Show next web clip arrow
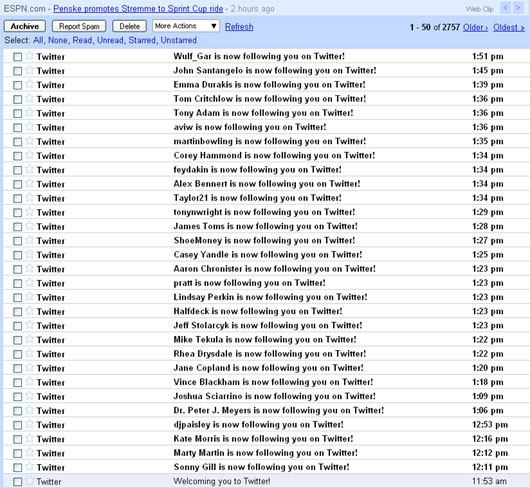This screenshot has height=488, width=530. [x=518, y=8]
